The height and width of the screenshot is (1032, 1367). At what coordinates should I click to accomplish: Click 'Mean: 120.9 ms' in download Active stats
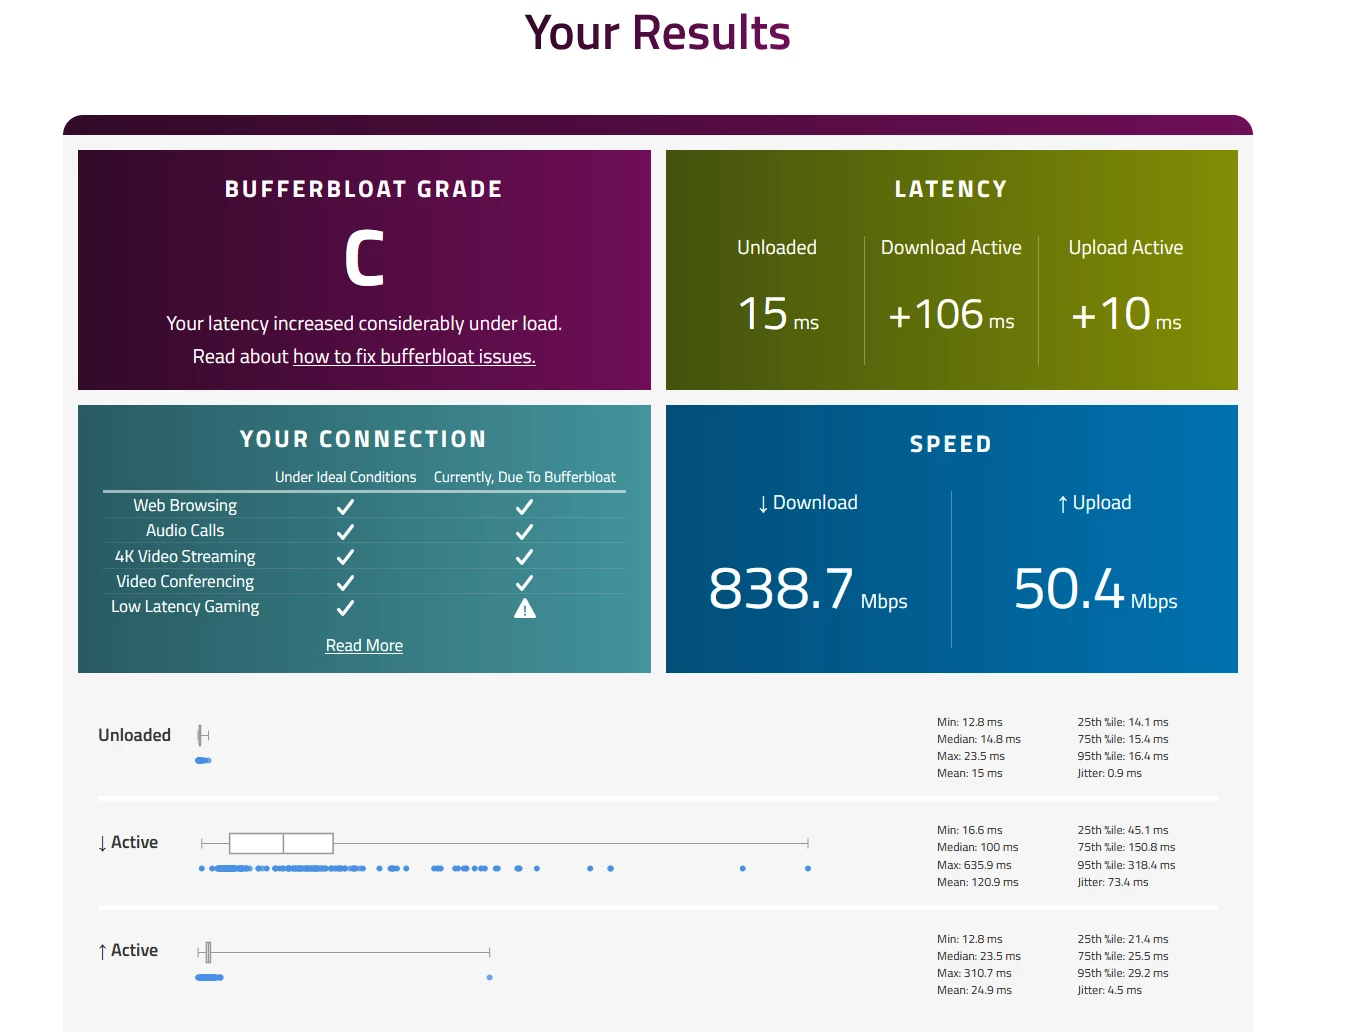pos(978,882)
